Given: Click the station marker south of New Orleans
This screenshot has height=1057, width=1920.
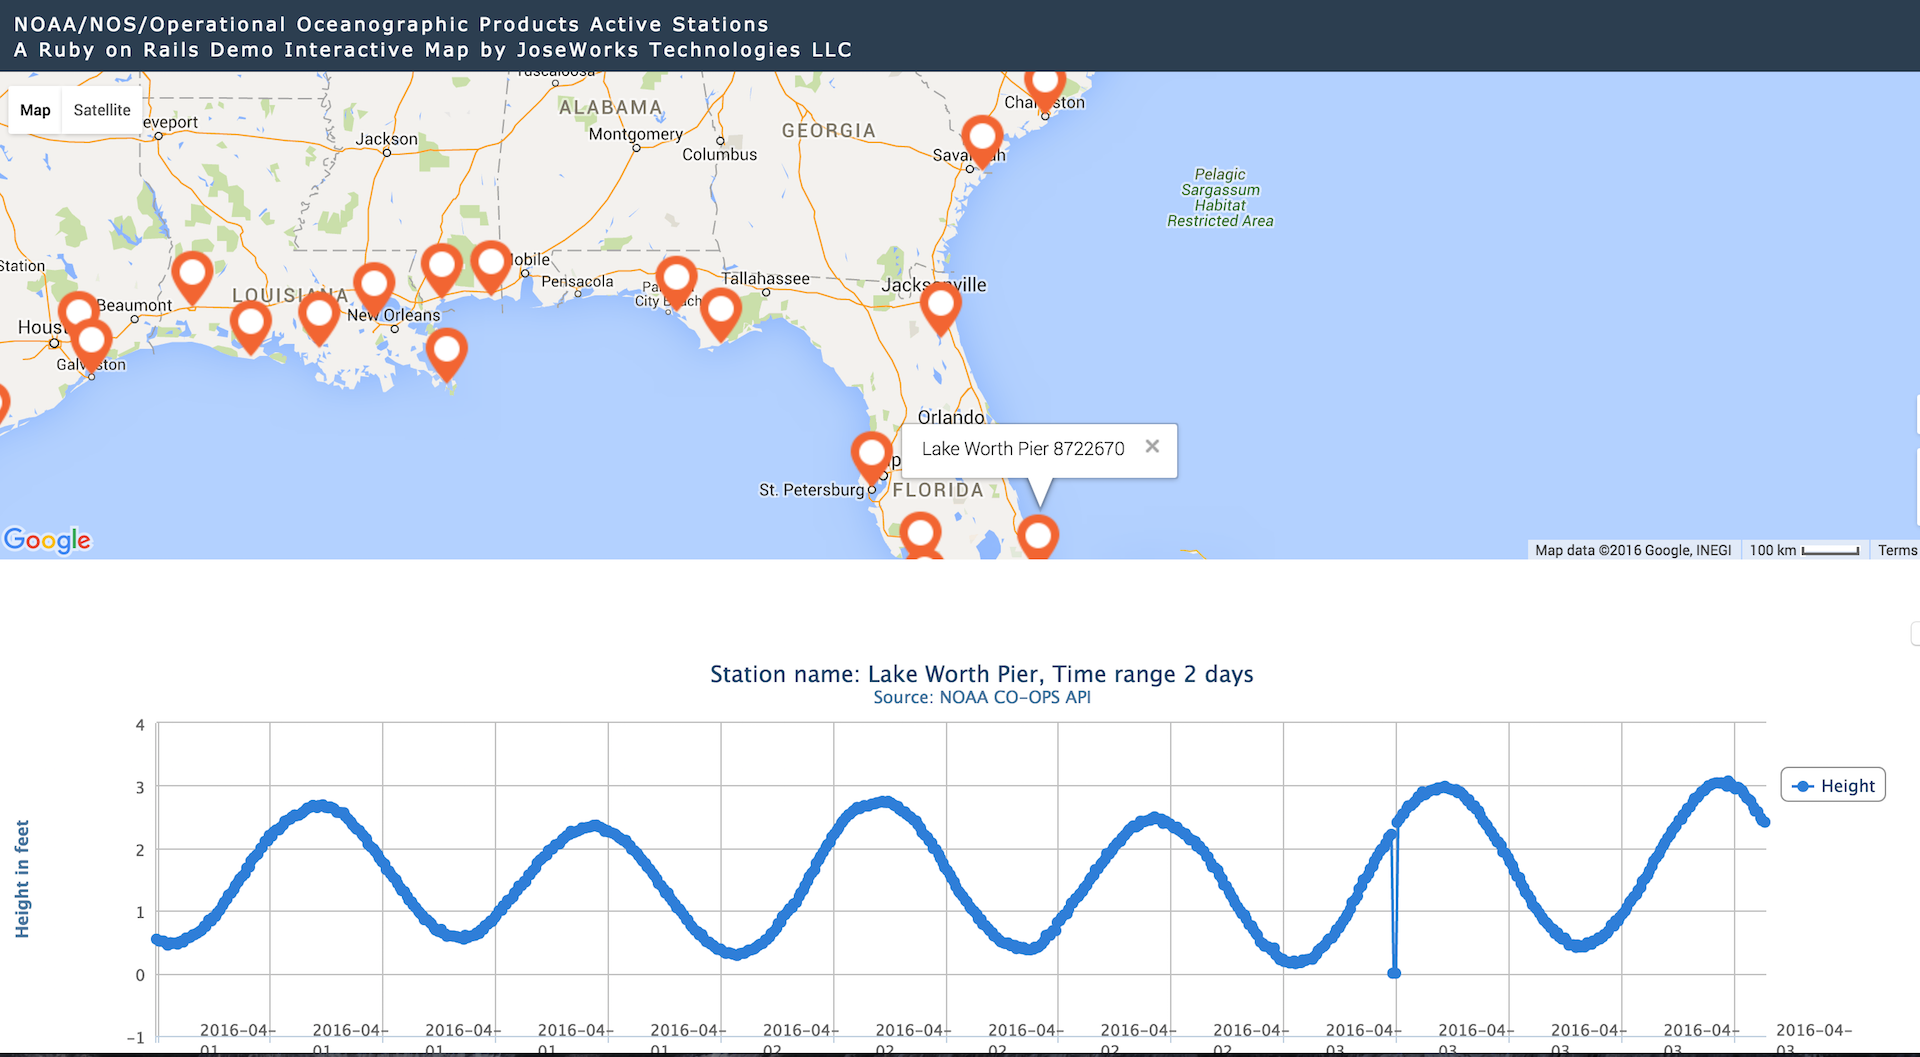Looking at the screenshot, I should pos(446,353).
